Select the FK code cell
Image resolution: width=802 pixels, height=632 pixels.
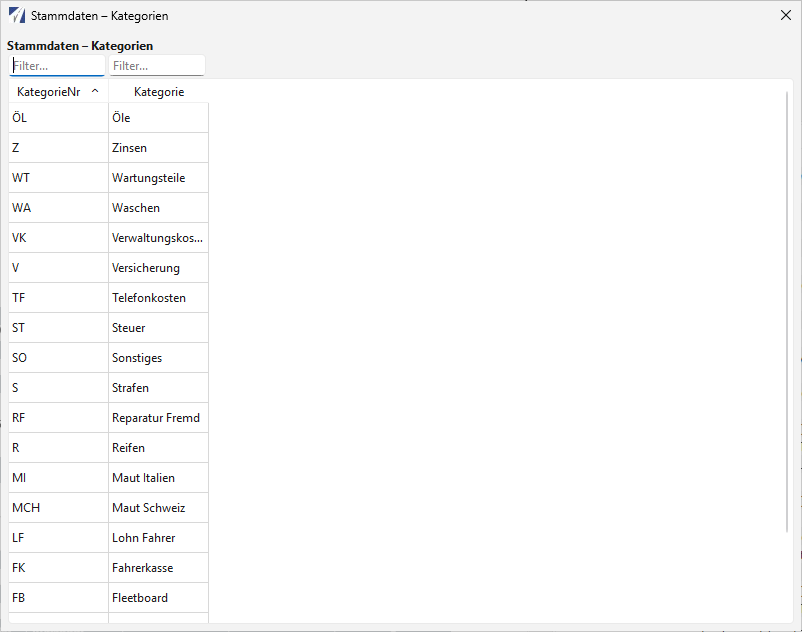pyautogui.click(x=58, y=568)
